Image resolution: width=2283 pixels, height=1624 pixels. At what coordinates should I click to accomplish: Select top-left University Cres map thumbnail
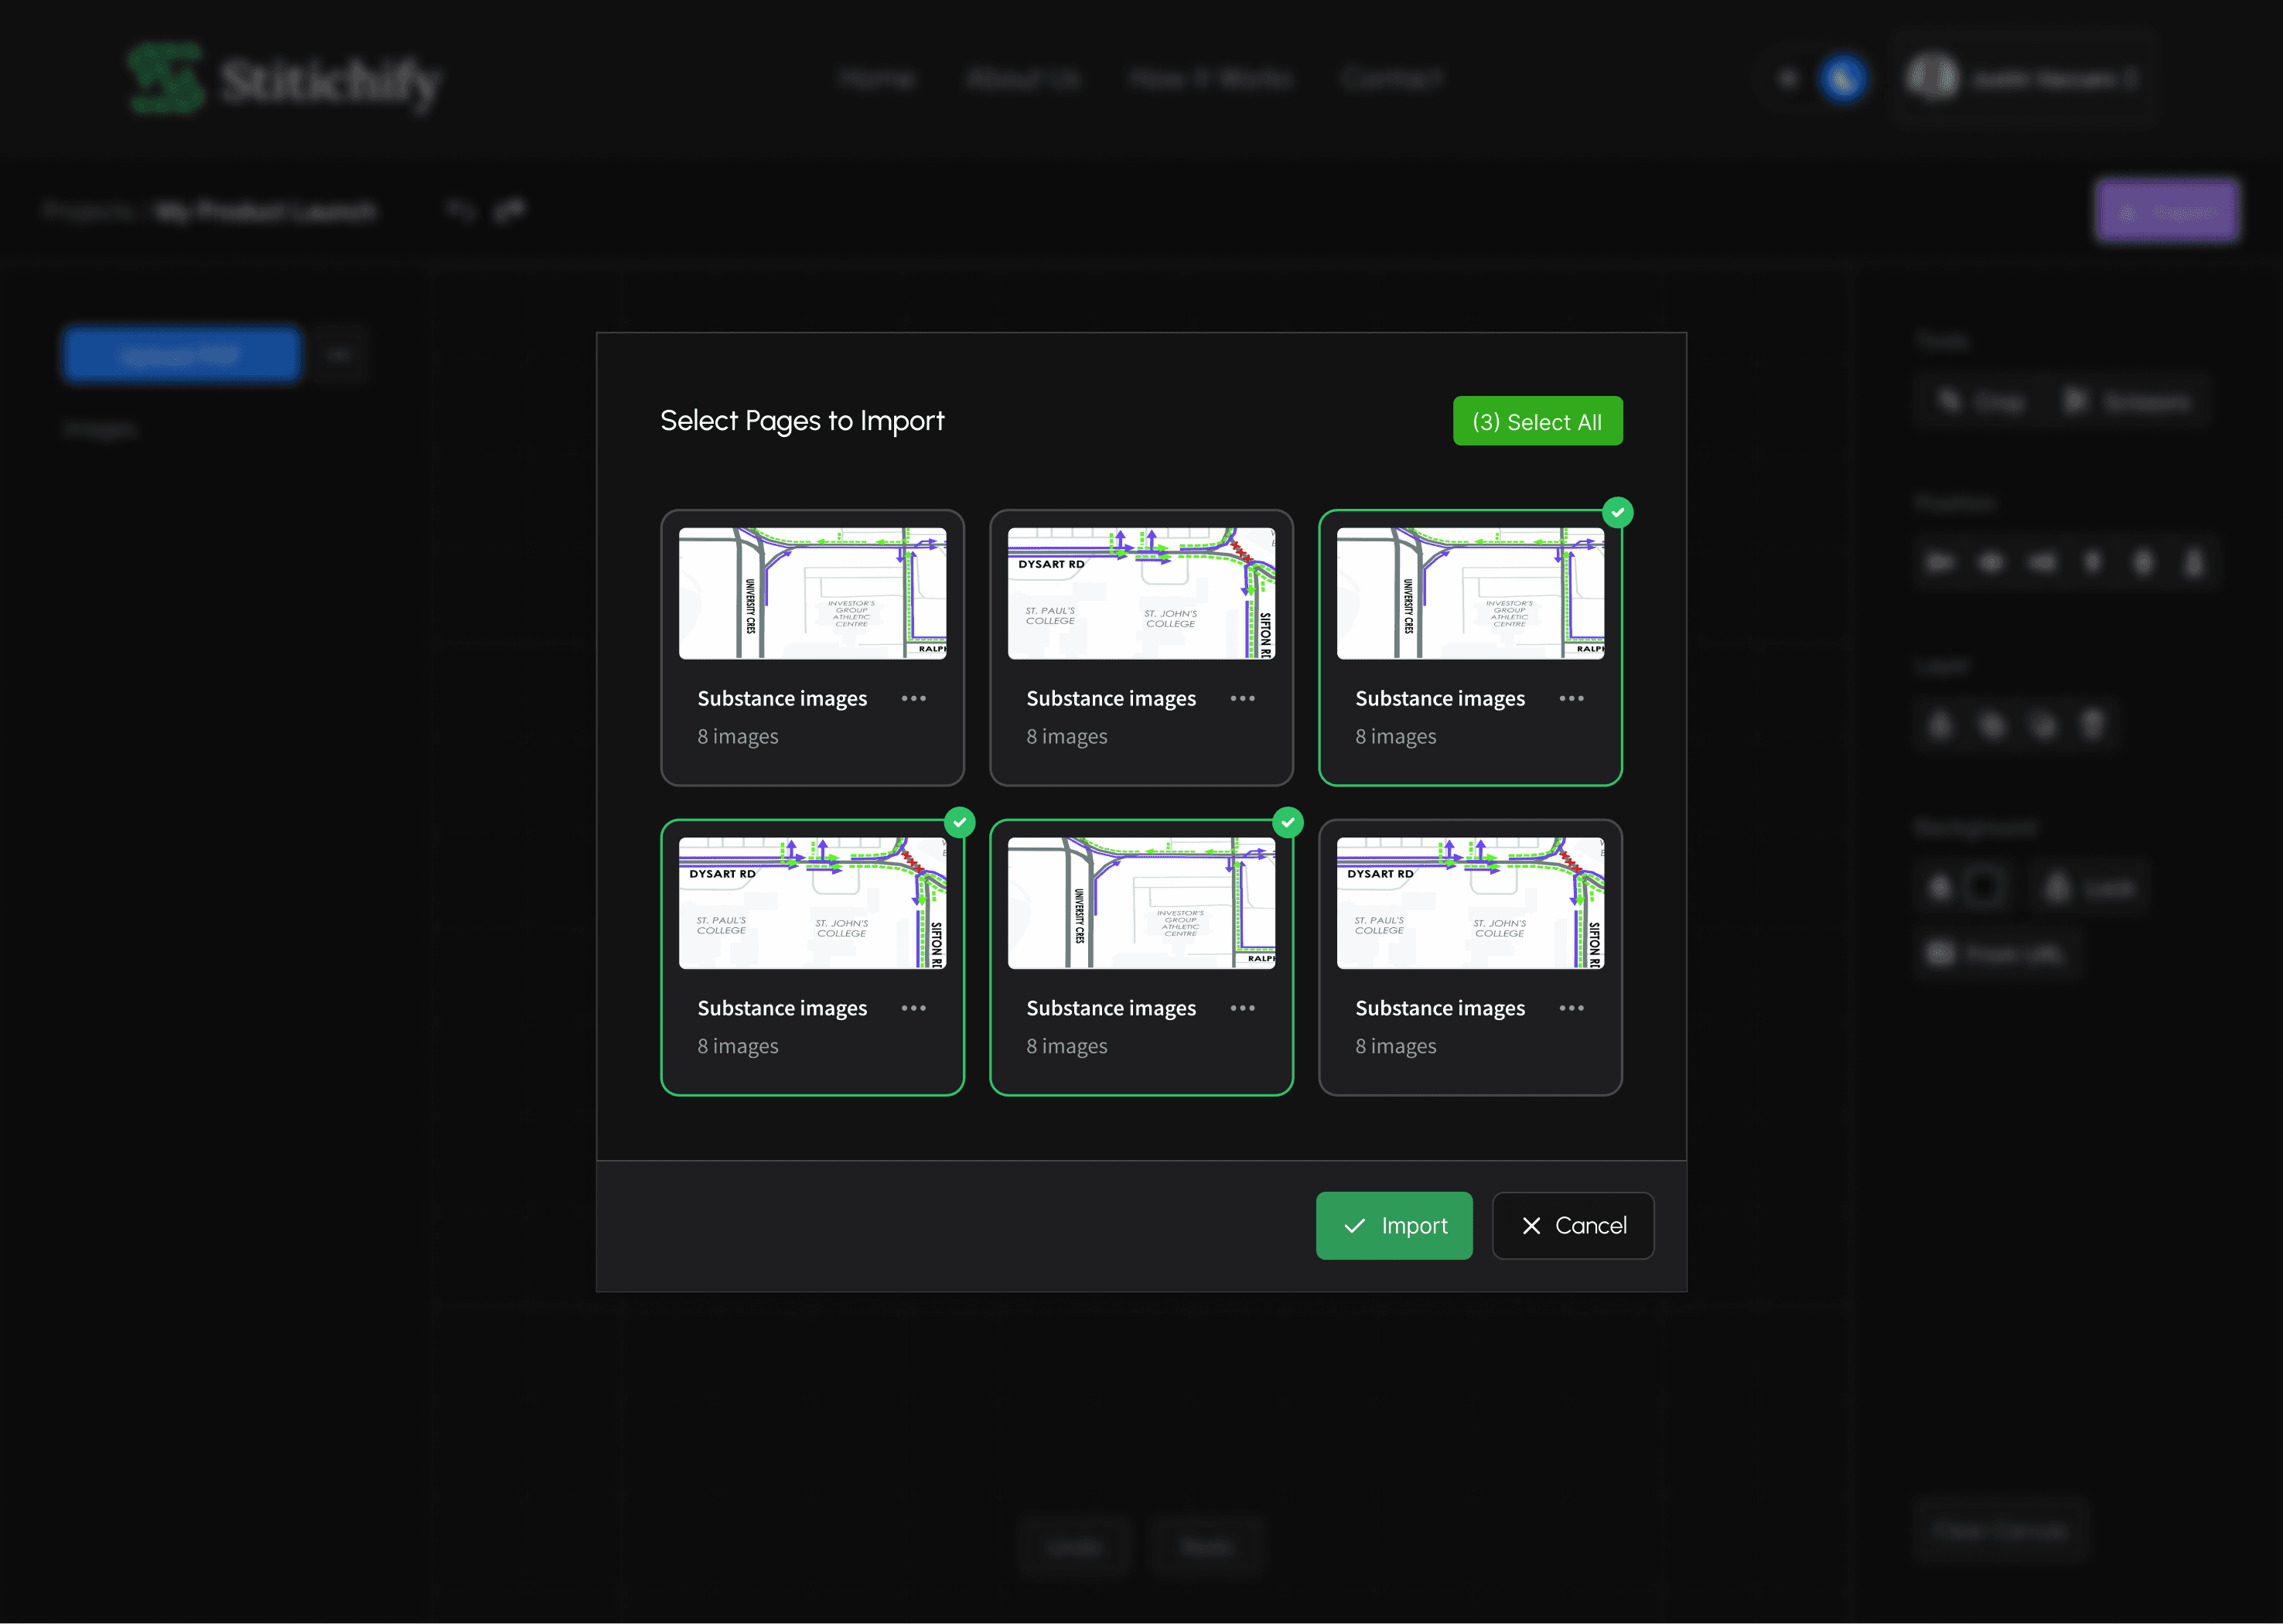(x=812, y=593)
